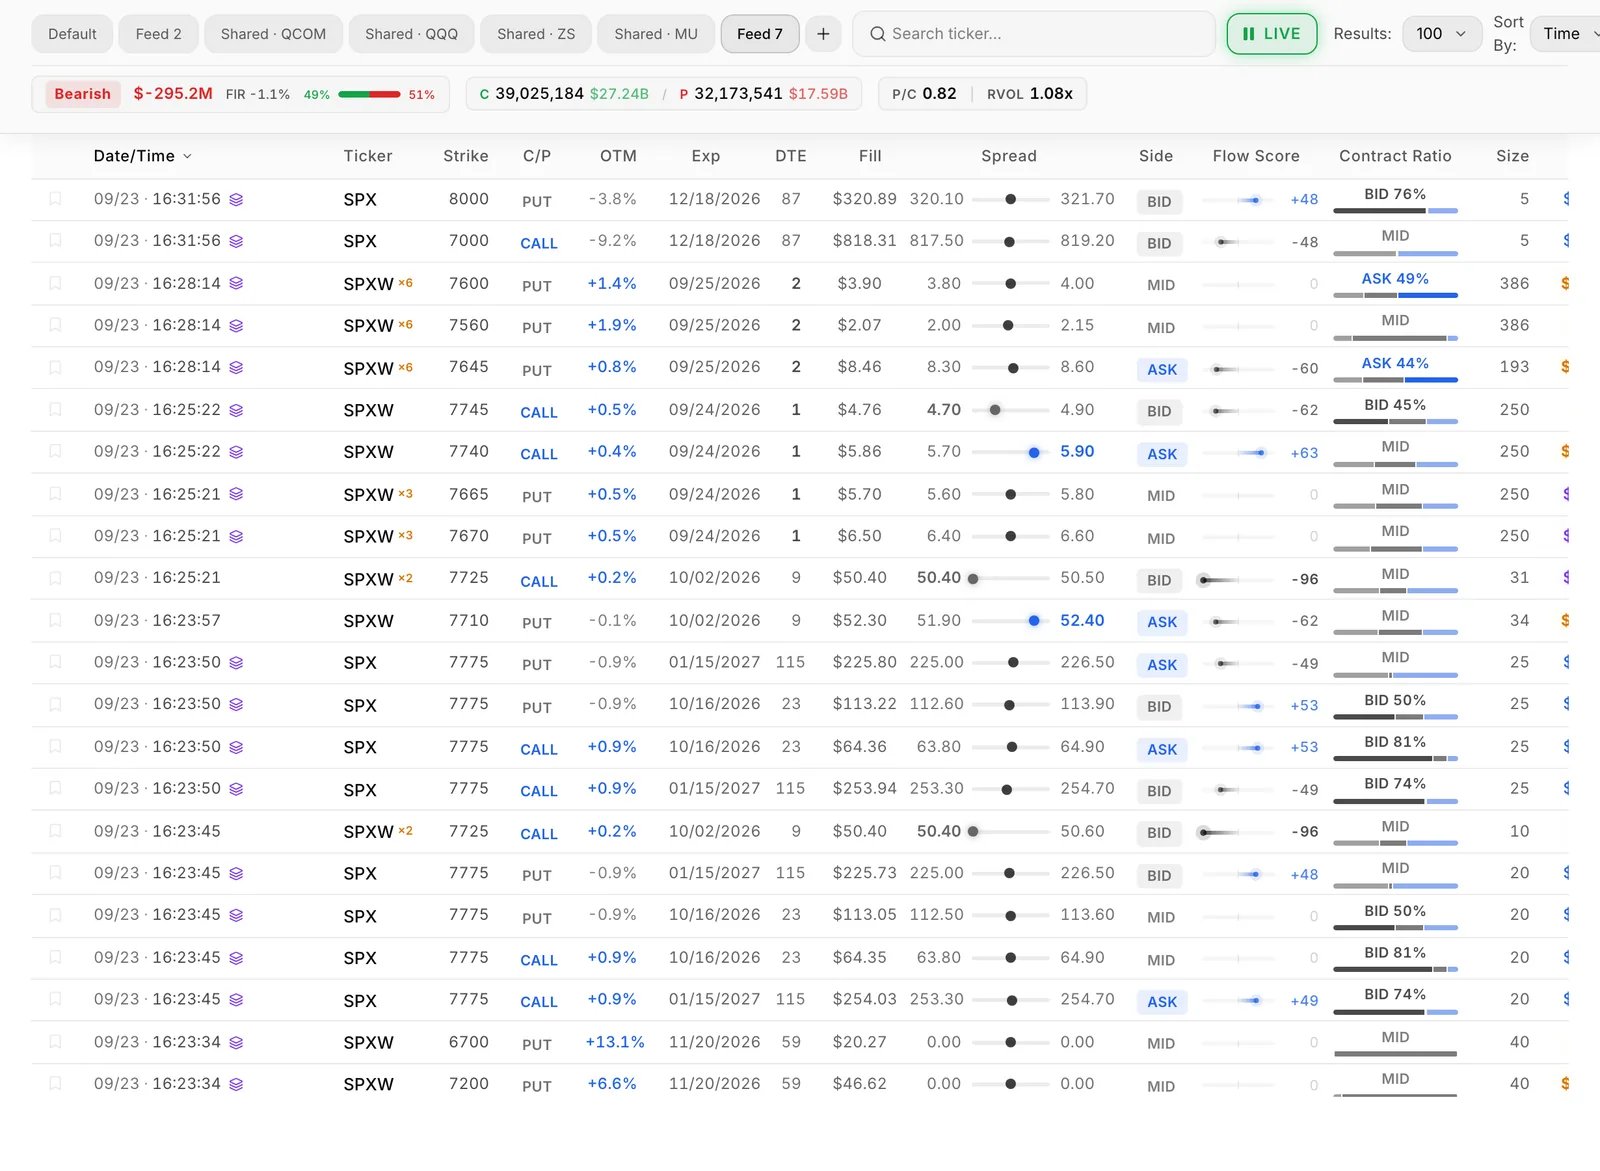Click the put volume 32,173,541 figure
The width and height of the screenshot is (1600, 1171).
(738, 94)
